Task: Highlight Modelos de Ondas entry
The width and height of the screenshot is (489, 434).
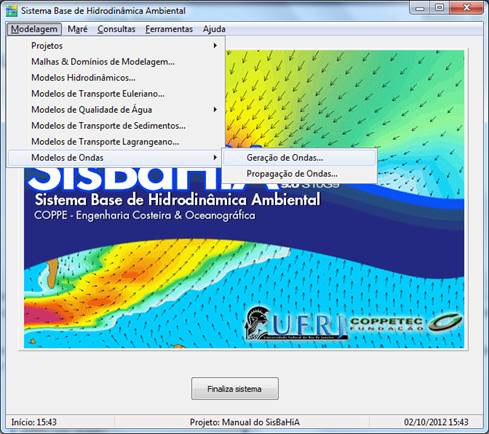Action: (x=115, y=158)
